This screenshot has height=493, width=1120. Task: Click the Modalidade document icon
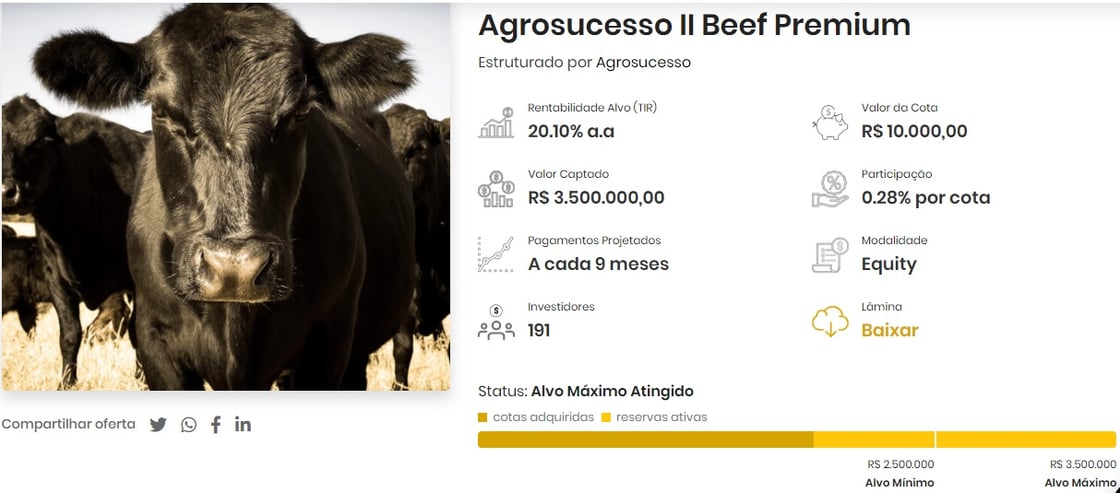(x=830, y=255)
